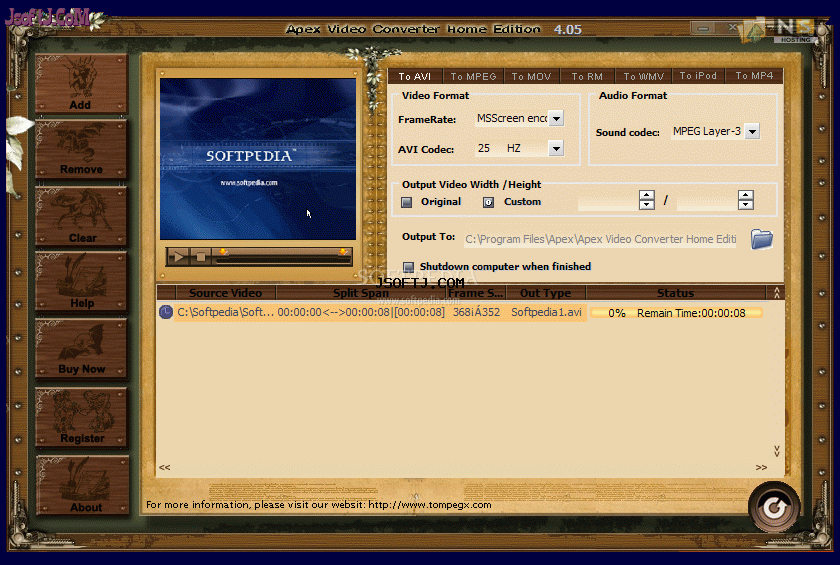Screen dimensions: 840x565
Task: Click the Buy Now button
Action: tap(81, 348)
